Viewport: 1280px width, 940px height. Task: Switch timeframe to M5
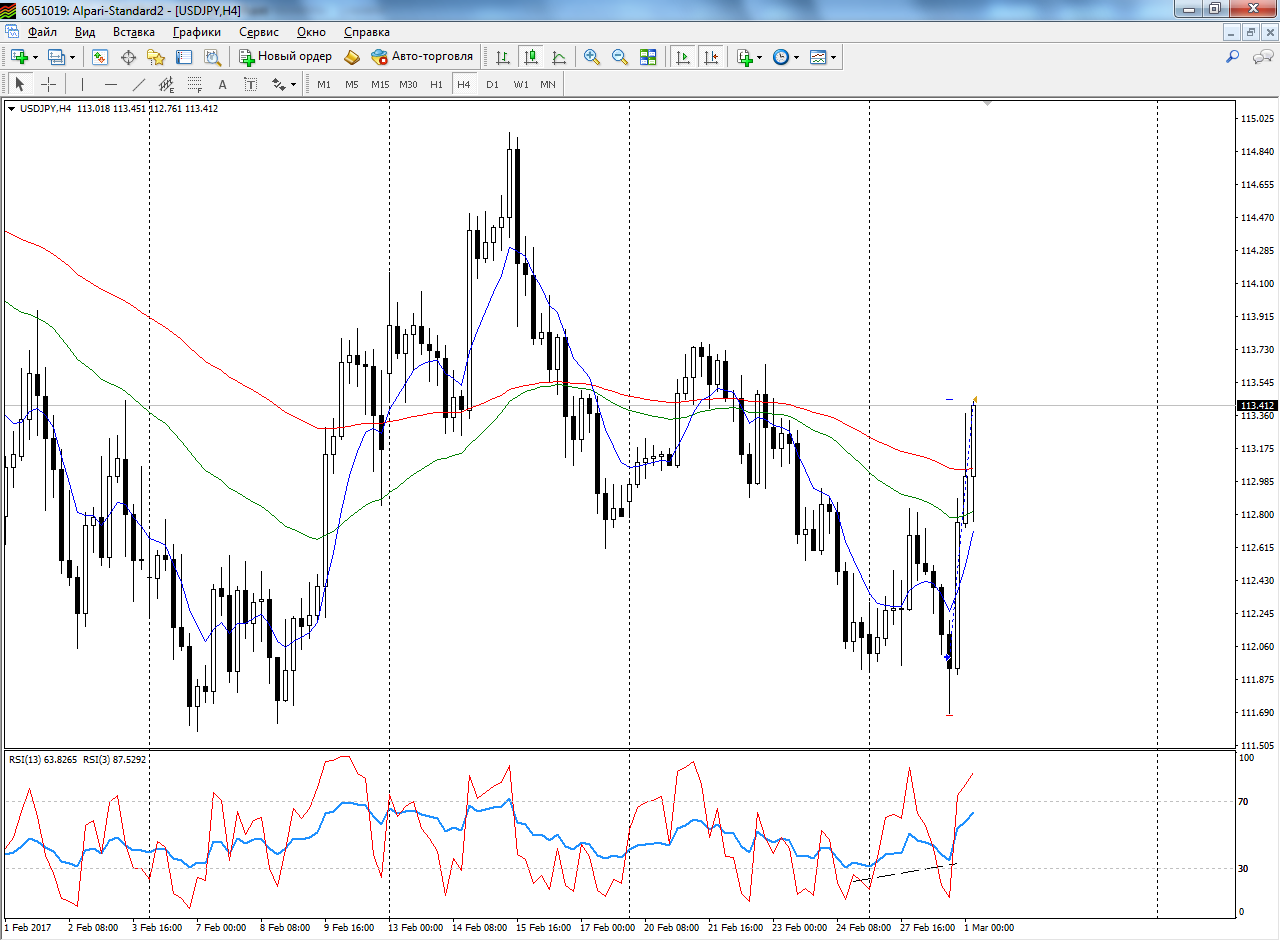tap(352, 84)
